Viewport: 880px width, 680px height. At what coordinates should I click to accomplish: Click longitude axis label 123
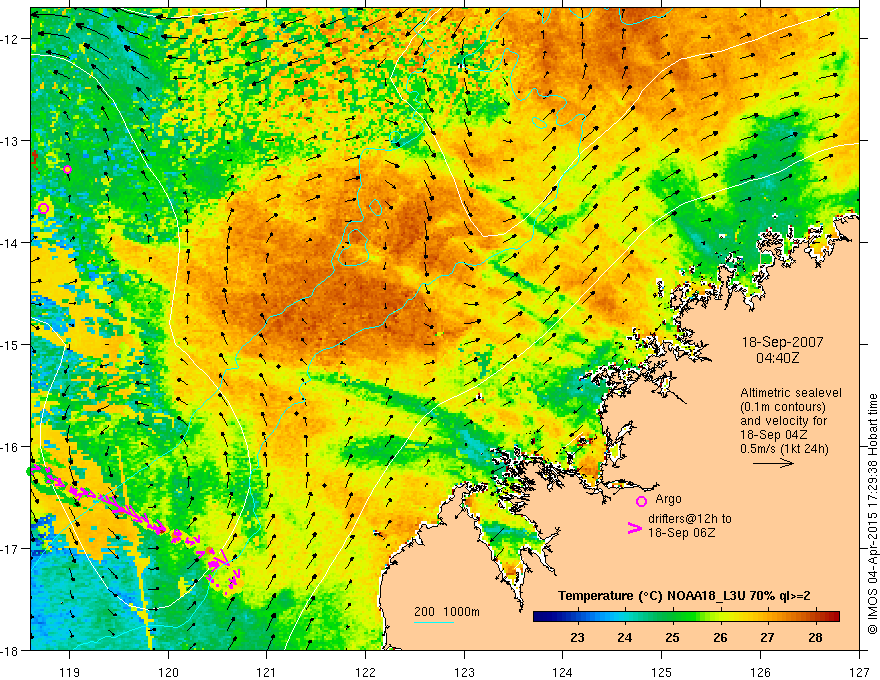coord(464,672)
